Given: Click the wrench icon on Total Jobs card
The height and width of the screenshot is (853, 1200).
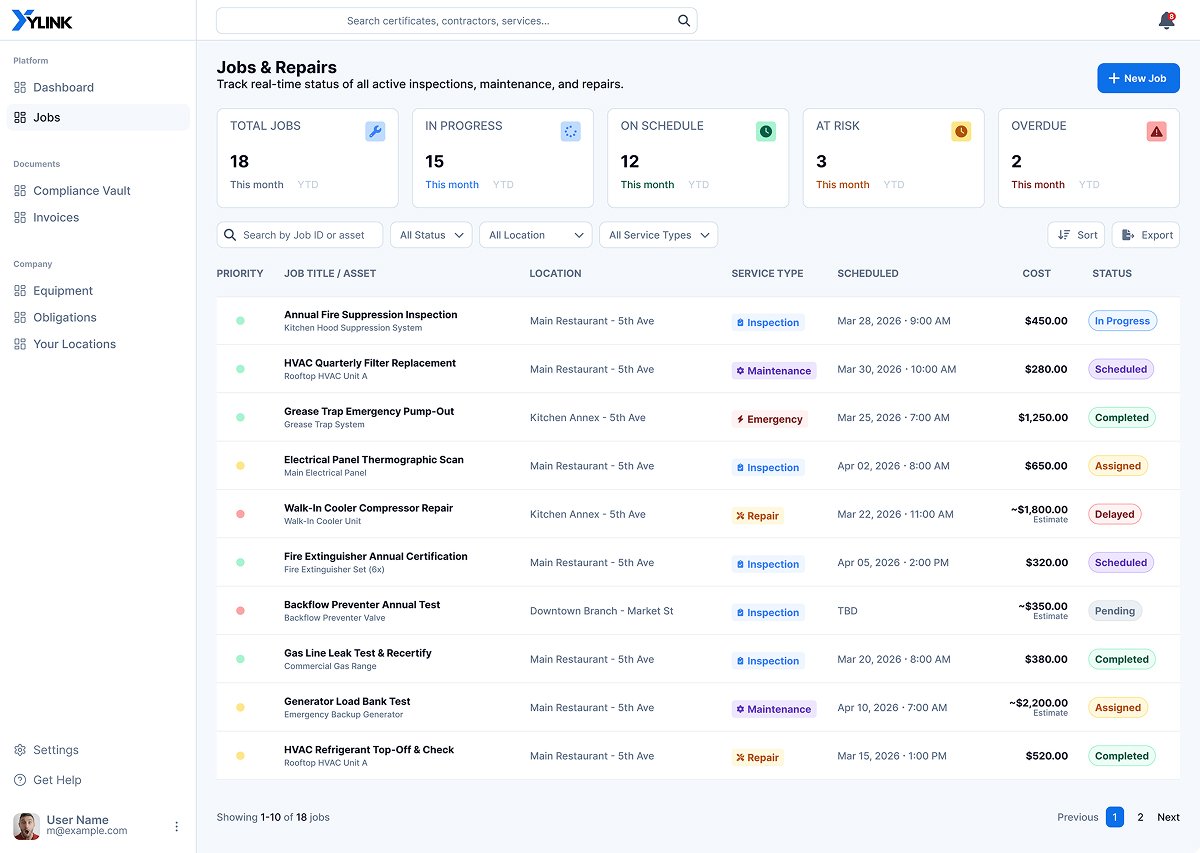Looking at the screenshot, I should click(x=375, y=131).
